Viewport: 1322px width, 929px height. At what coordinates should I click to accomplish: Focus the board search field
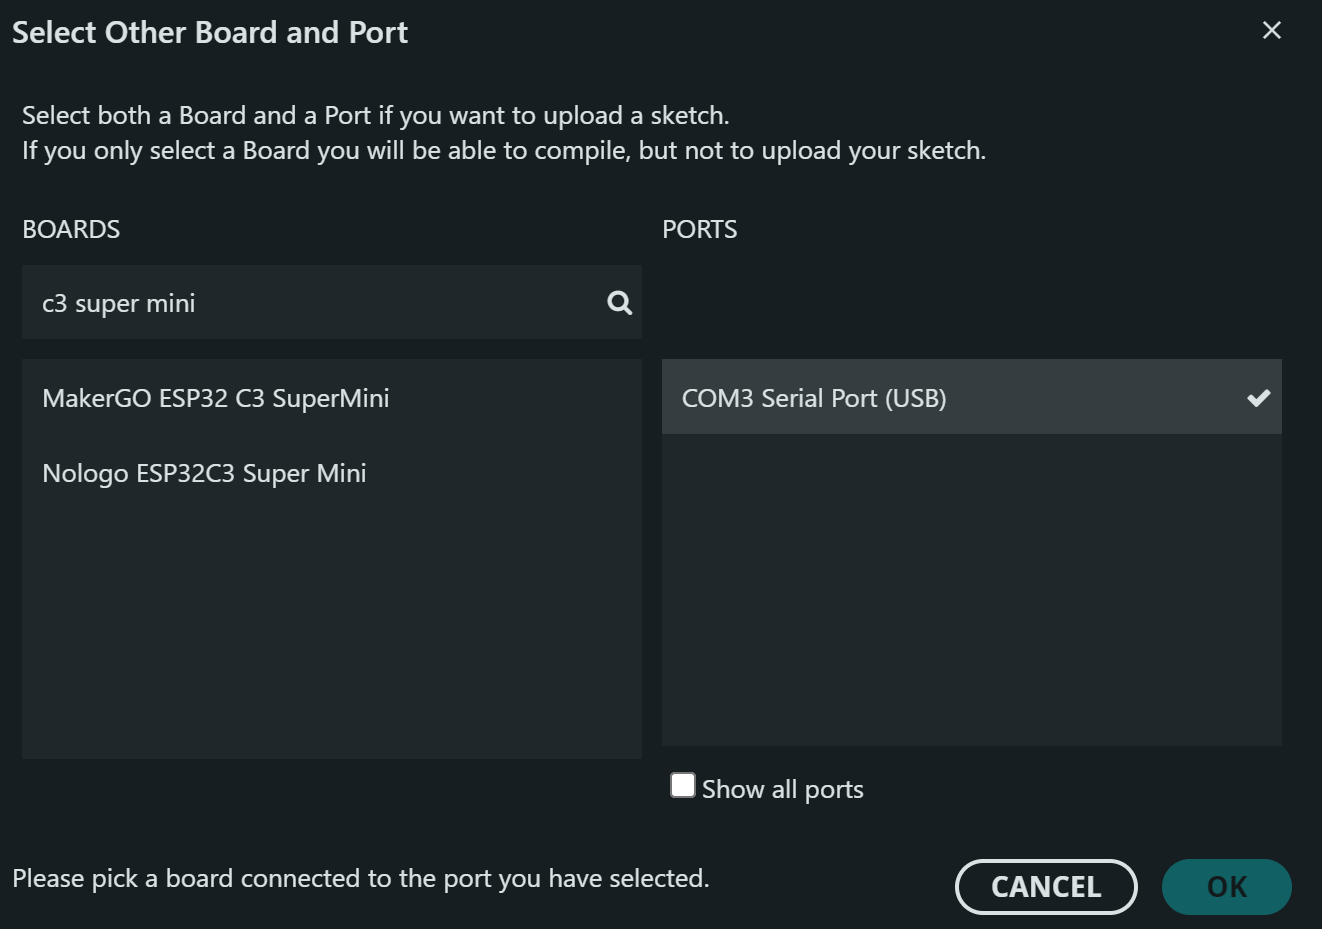coord(310,303)
